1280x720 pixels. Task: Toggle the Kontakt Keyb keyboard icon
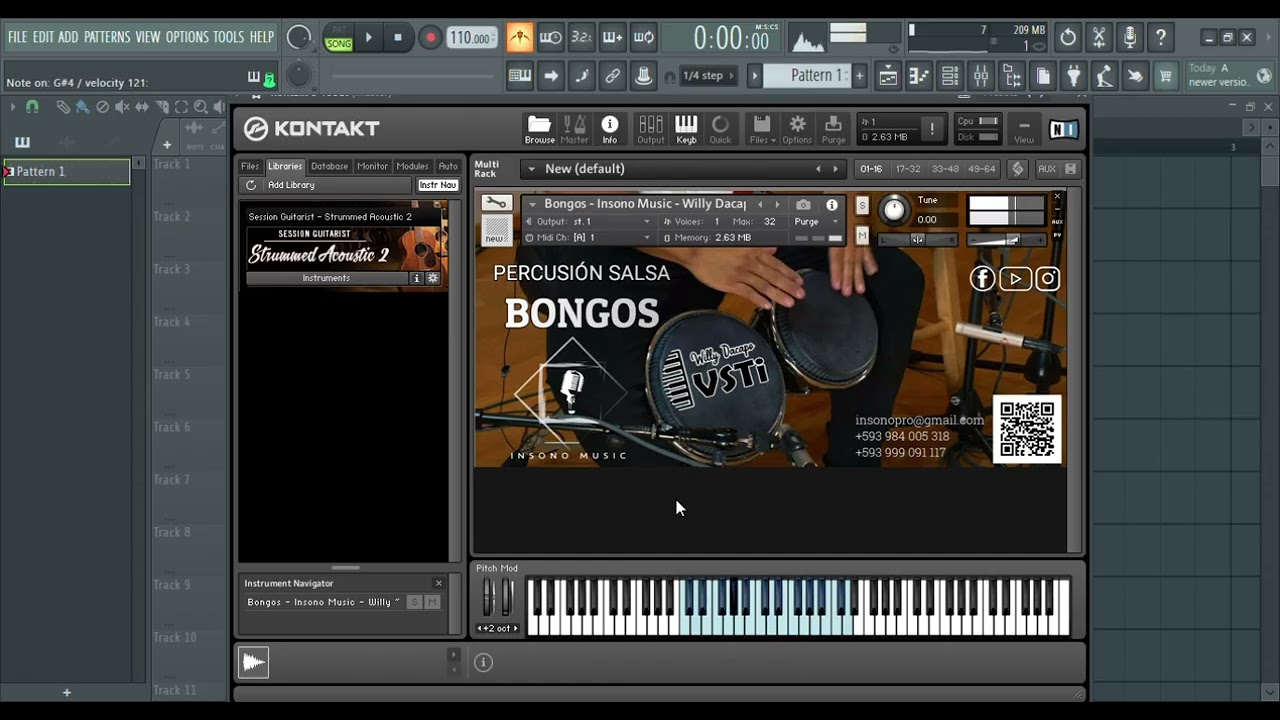(x=686, y=129)
